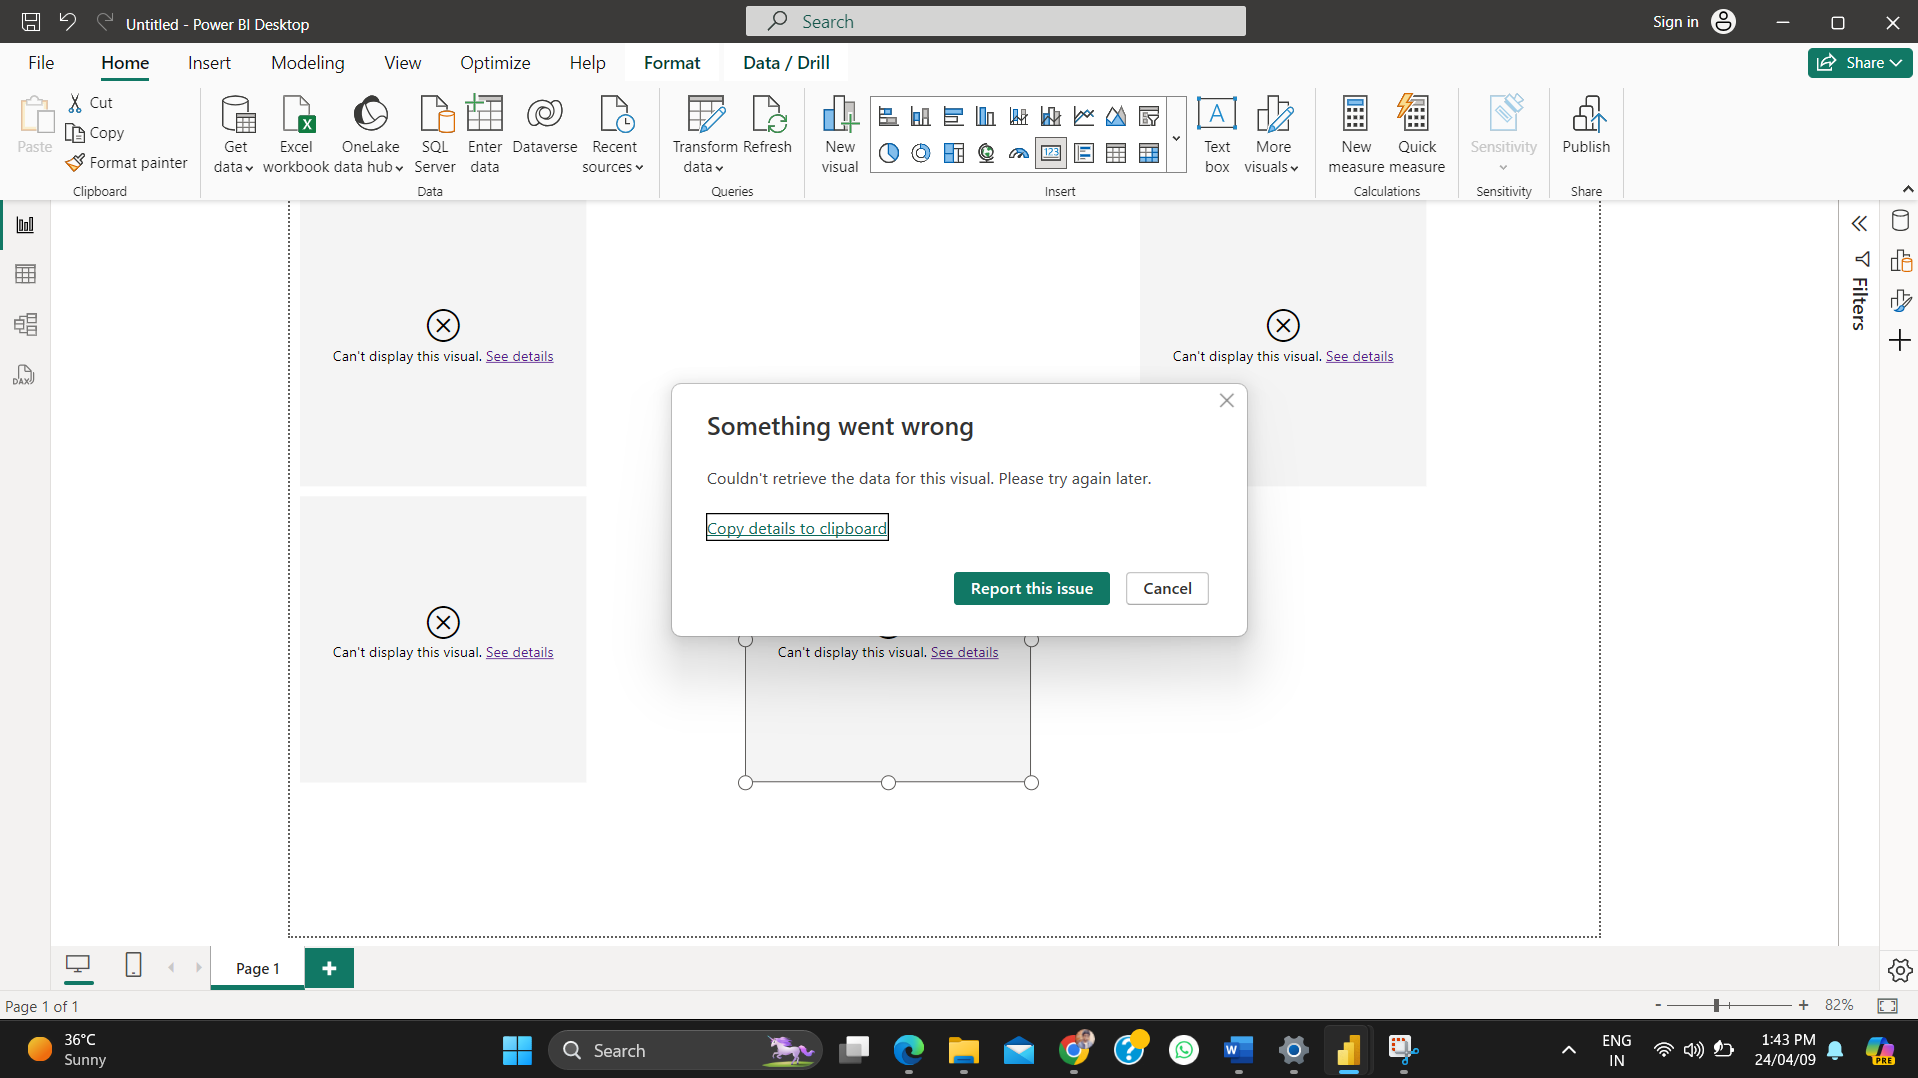Insert a Stacked bar chart visual

[x=888, y=117]
